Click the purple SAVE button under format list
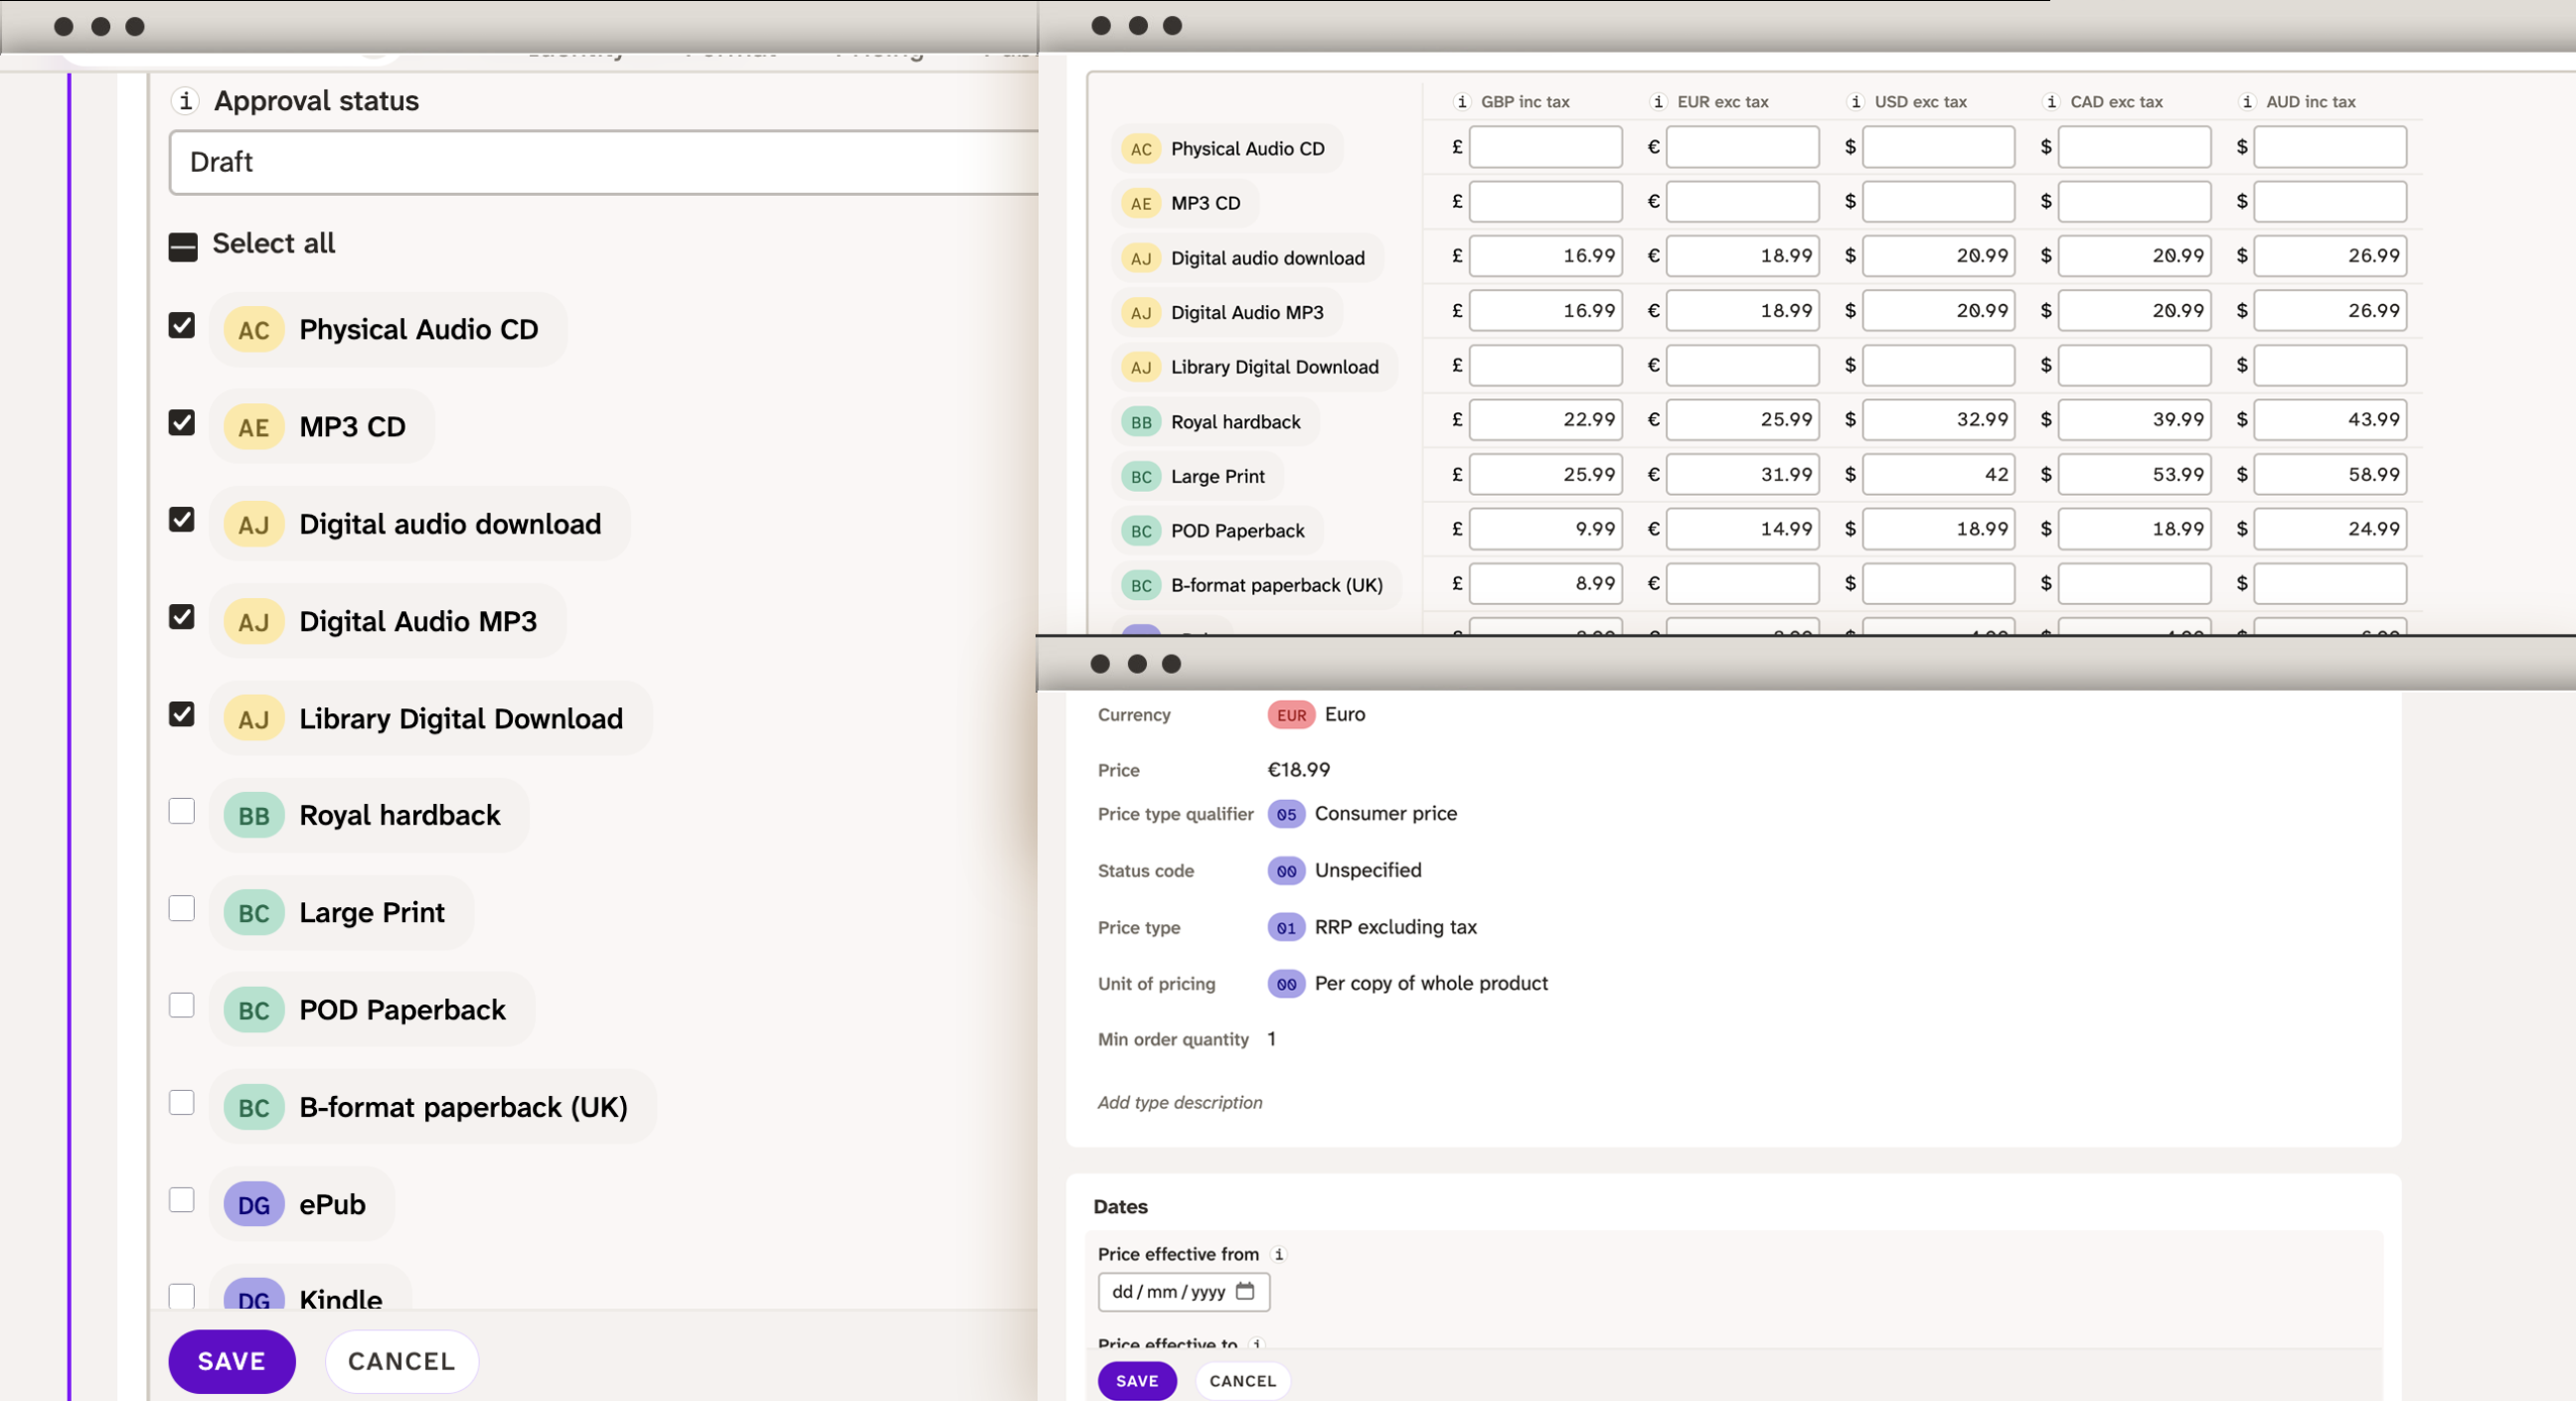 (231, 1361)
